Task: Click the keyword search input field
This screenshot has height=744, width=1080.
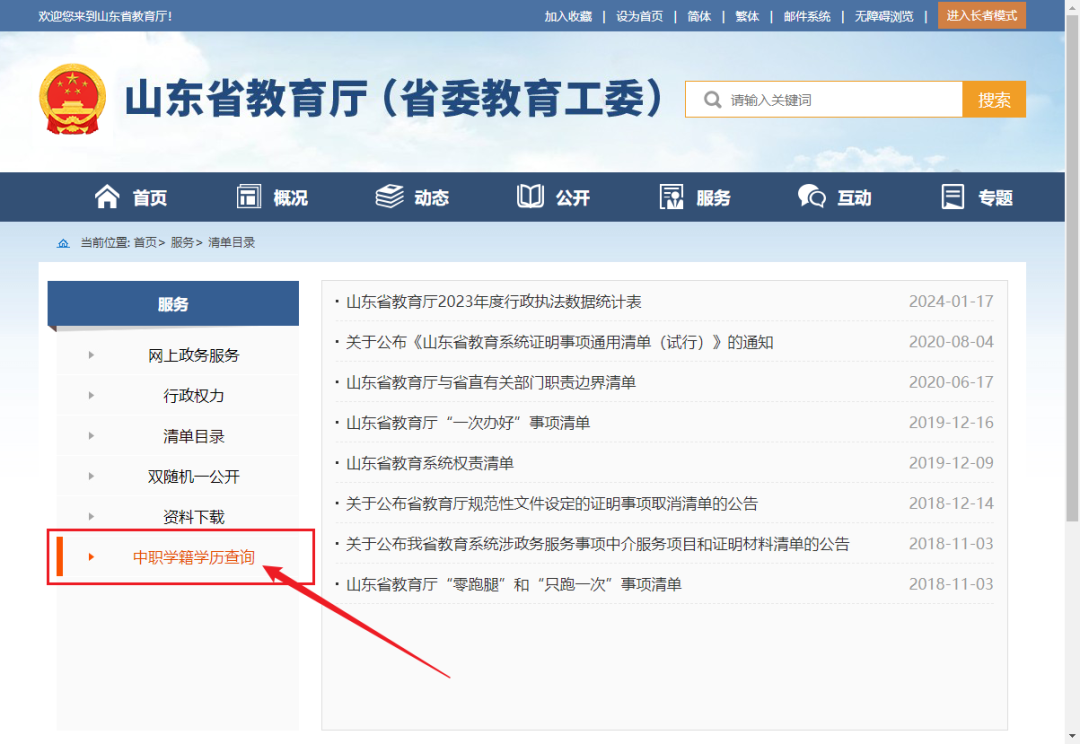Action: 823,99
